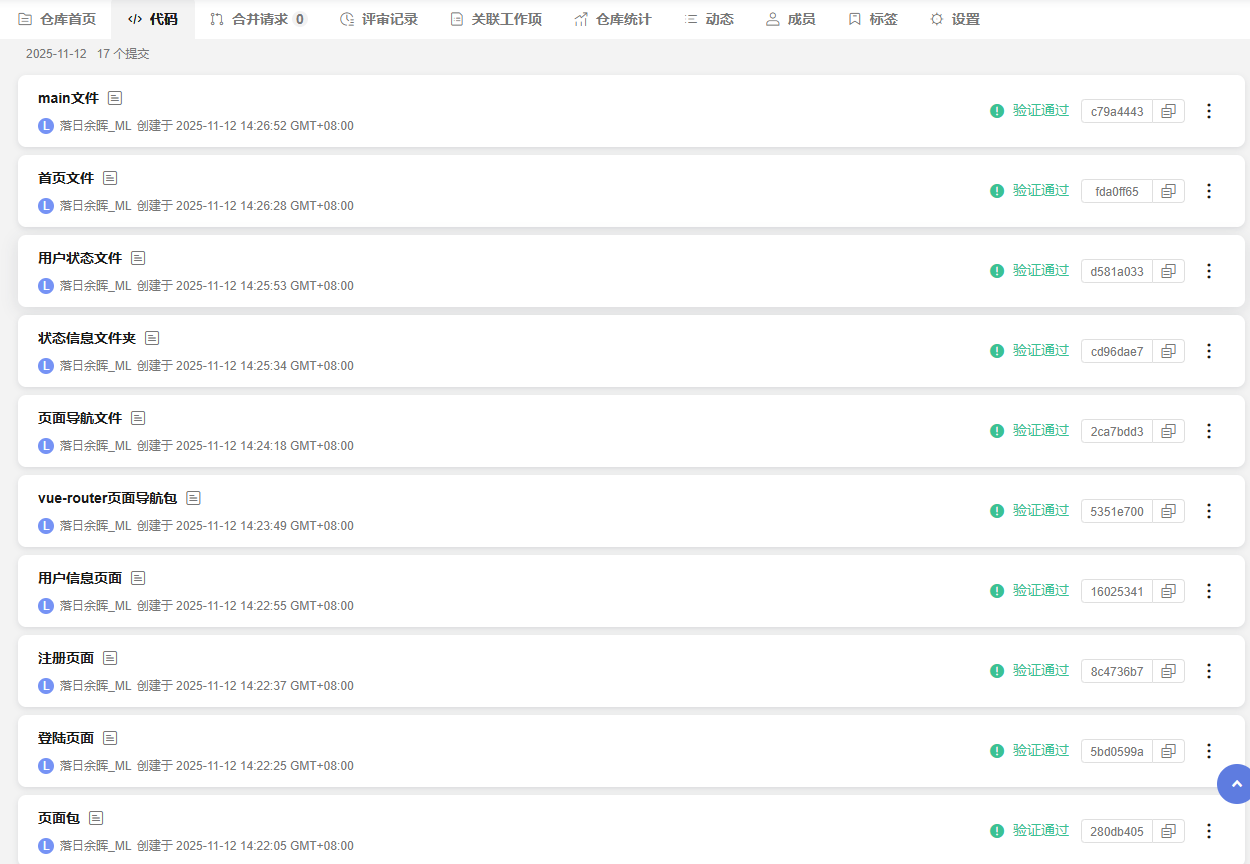Open more options for vue-router页面导航包 commit
Viewport: 1250px width, 864px height.
click(1208, 511)
